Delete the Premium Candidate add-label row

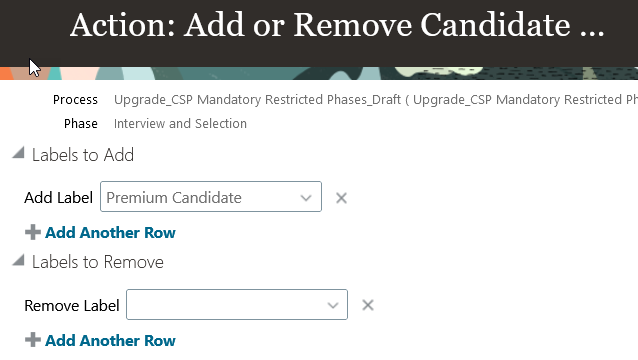[x=341, y=198]
